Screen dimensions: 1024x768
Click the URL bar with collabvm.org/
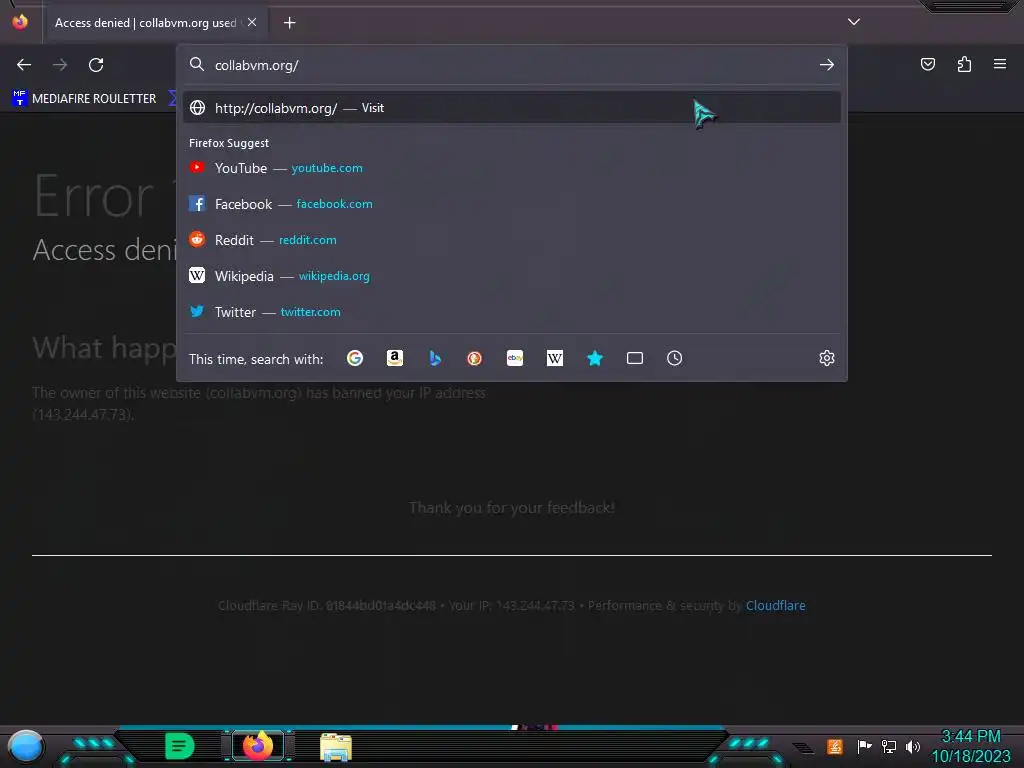click(512, 65)
